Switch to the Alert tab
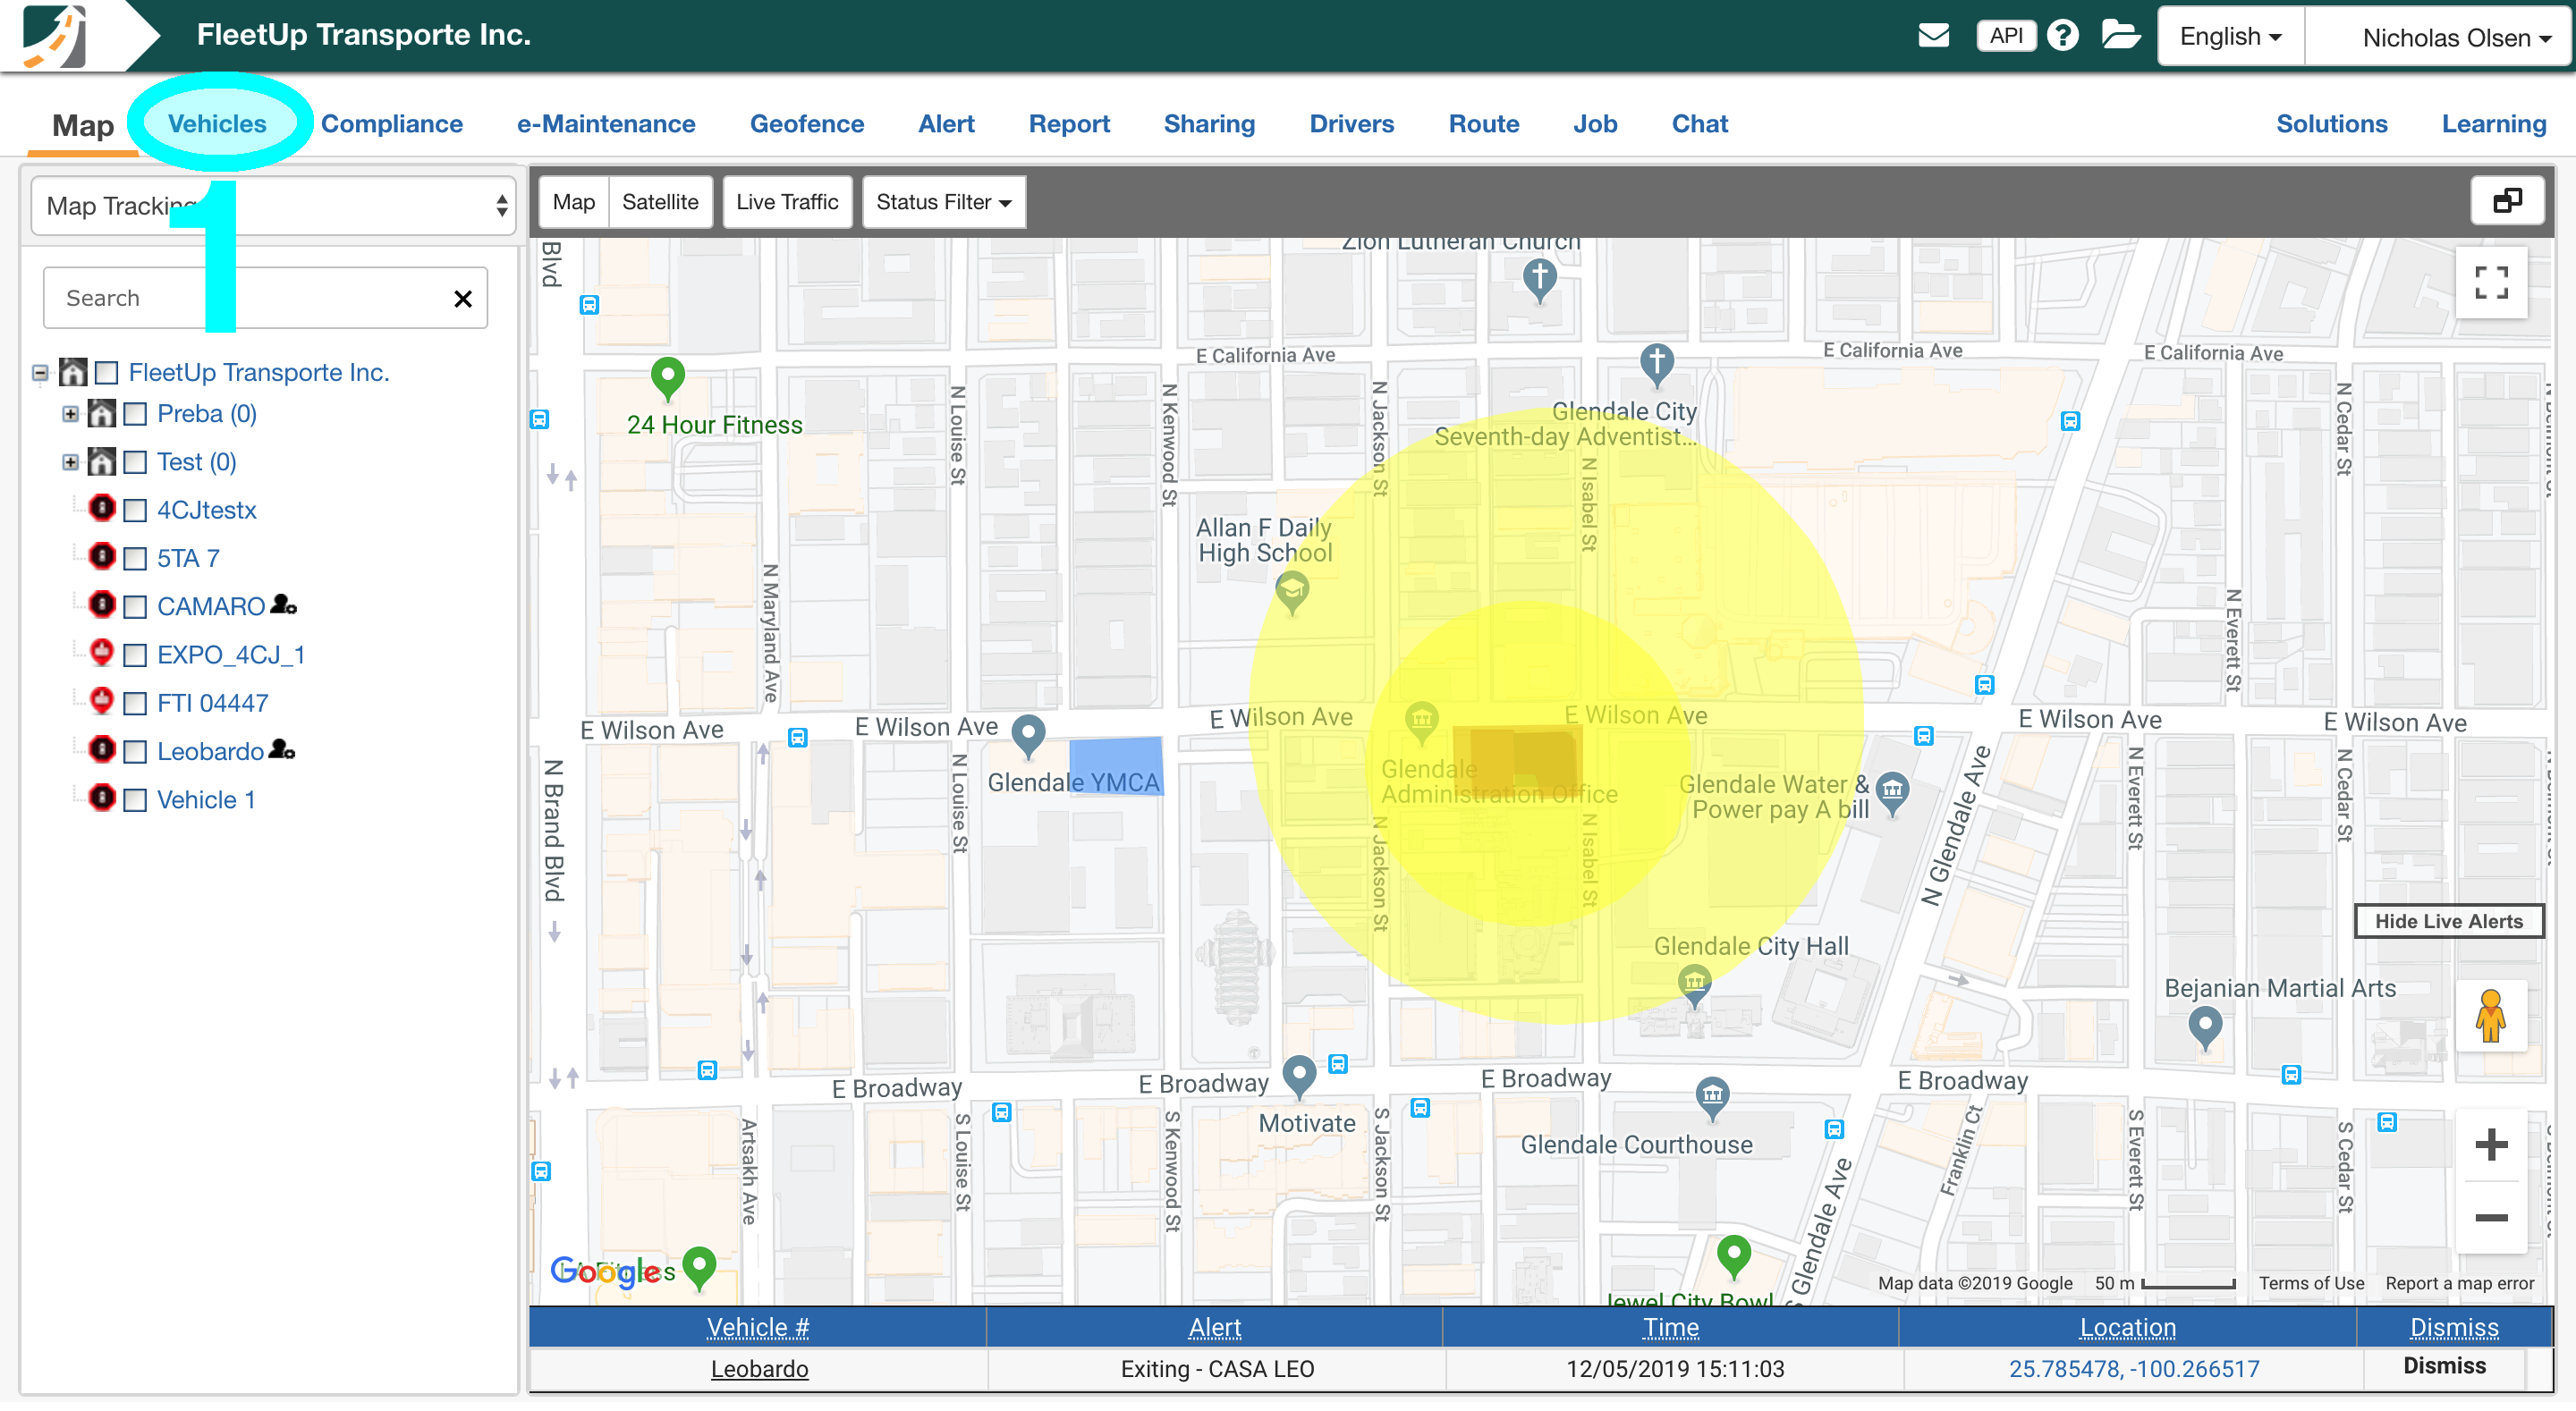Viewport: 2576px width, 1411px height. point(945,124)
